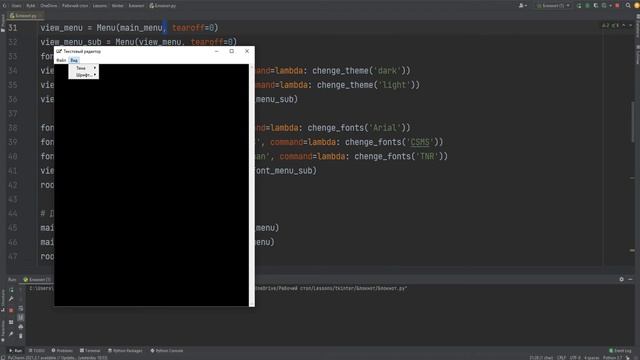
Task: Click the tkinter breadcrumb in navigation bar
Action: pyautogui.click(x=118, y=6)
